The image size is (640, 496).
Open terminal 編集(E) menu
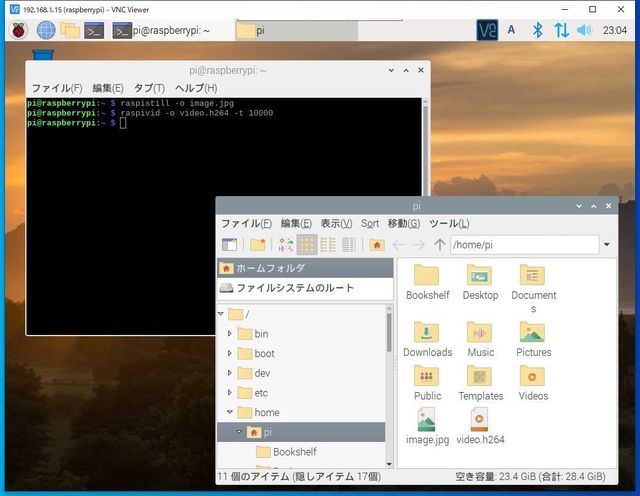[108, 88]
